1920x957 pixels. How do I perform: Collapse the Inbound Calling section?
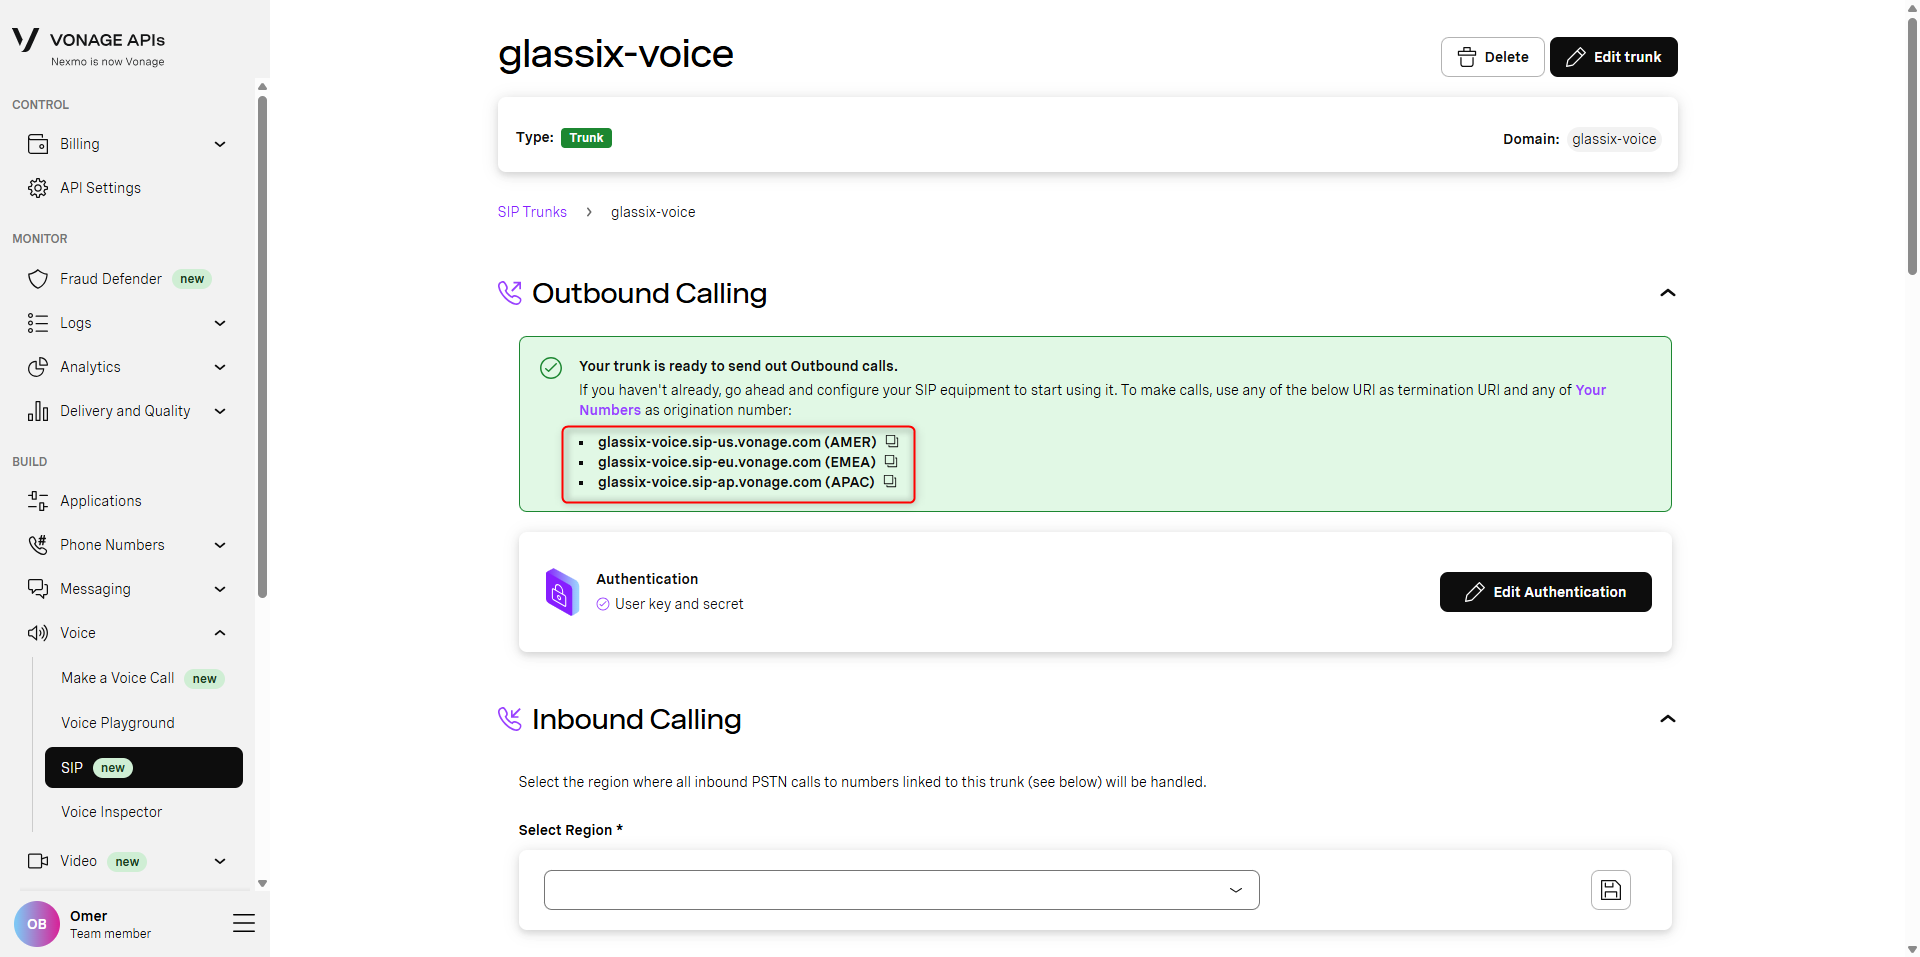[x=1667, y=719]
